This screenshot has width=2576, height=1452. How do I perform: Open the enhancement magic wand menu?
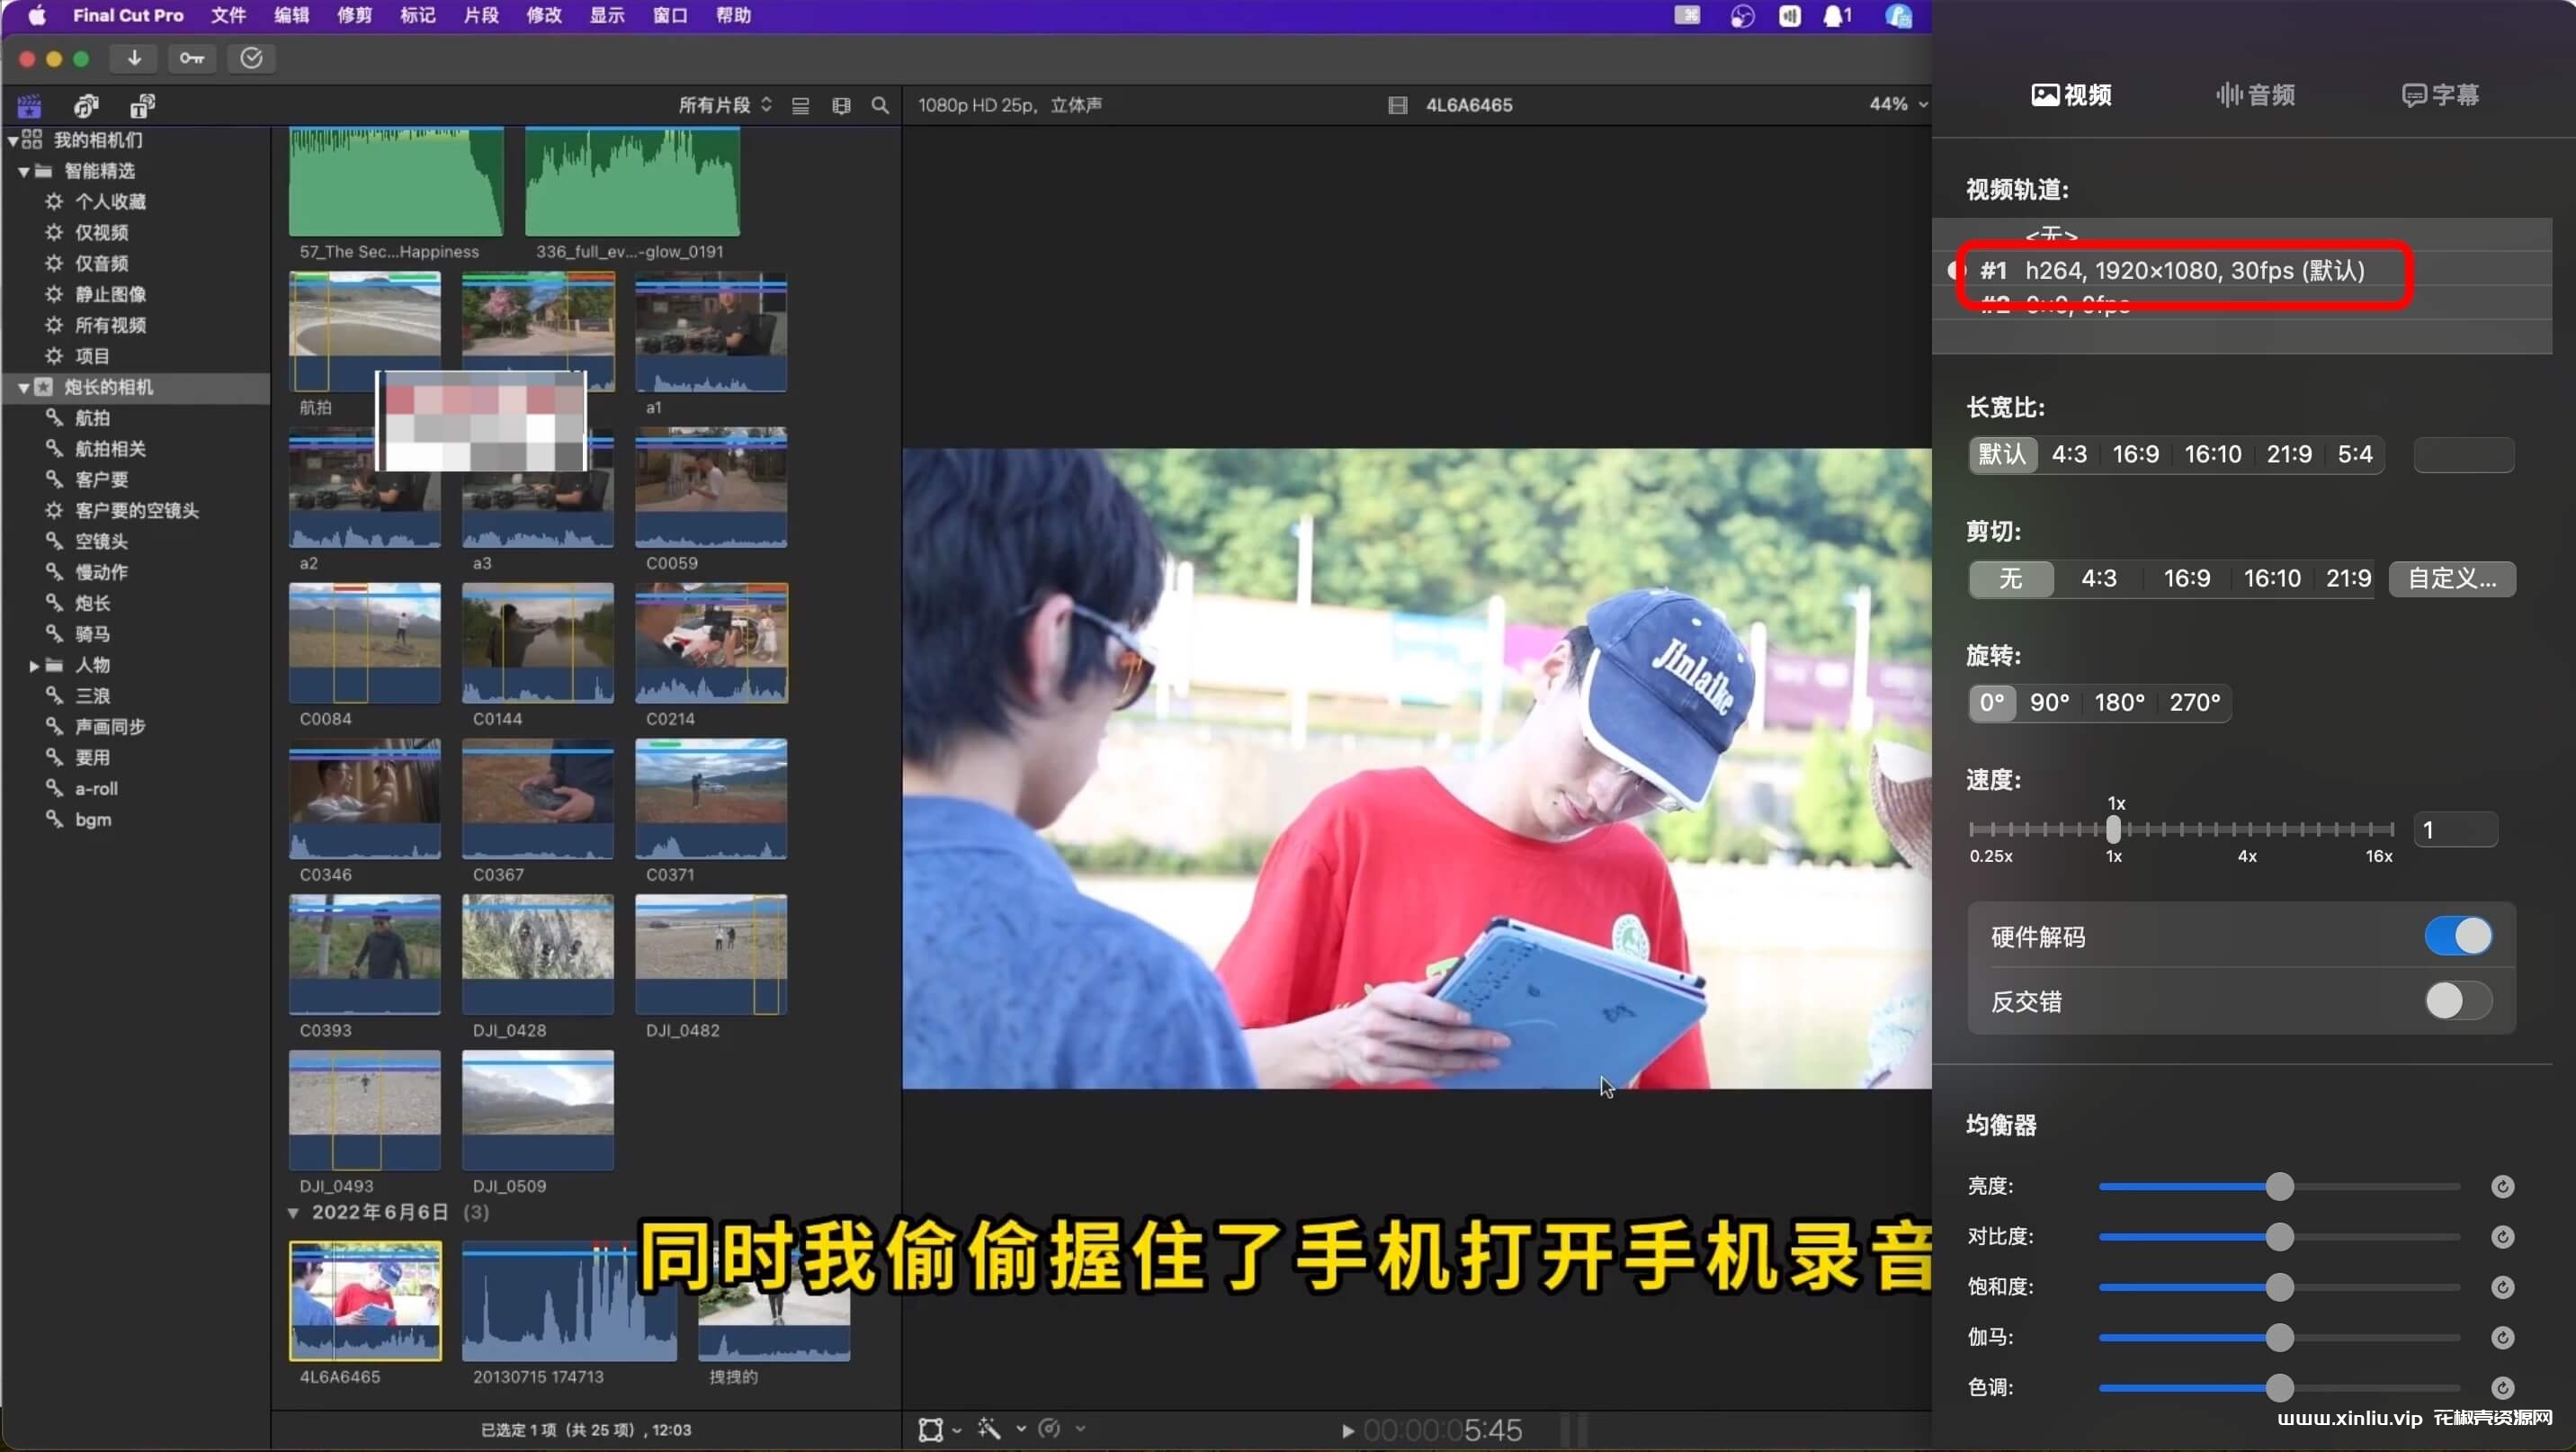(x=990, y=1429)
